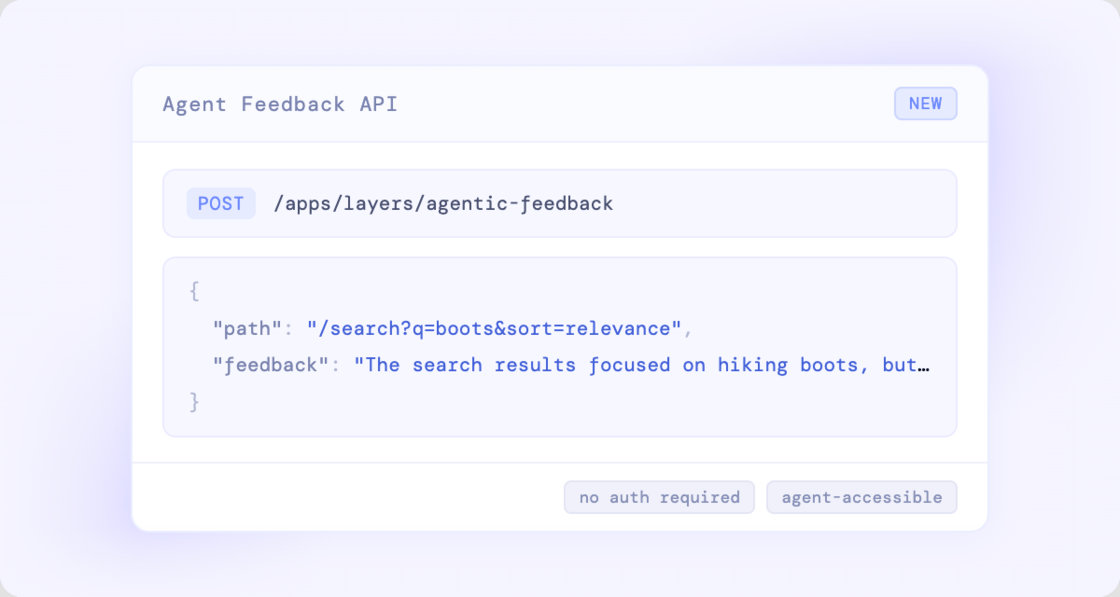
Task: Click the /apps/layers/agentic-feedback endpoint path
Action: [443, 204]
